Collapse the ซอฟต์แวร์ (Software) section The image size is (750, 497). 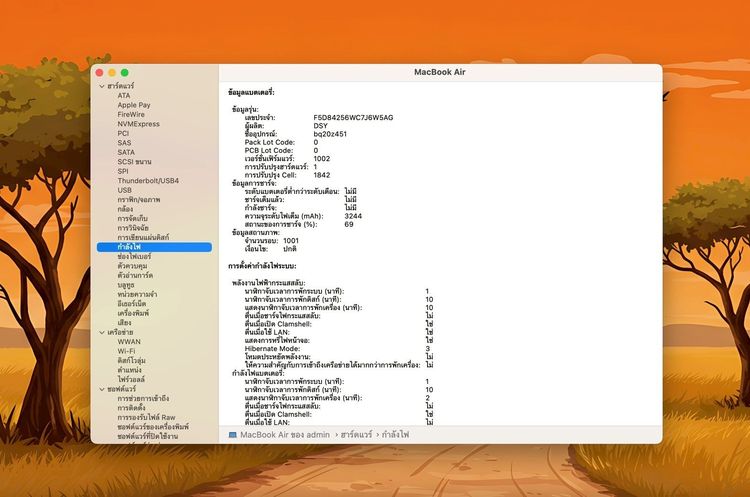(101, 388)
